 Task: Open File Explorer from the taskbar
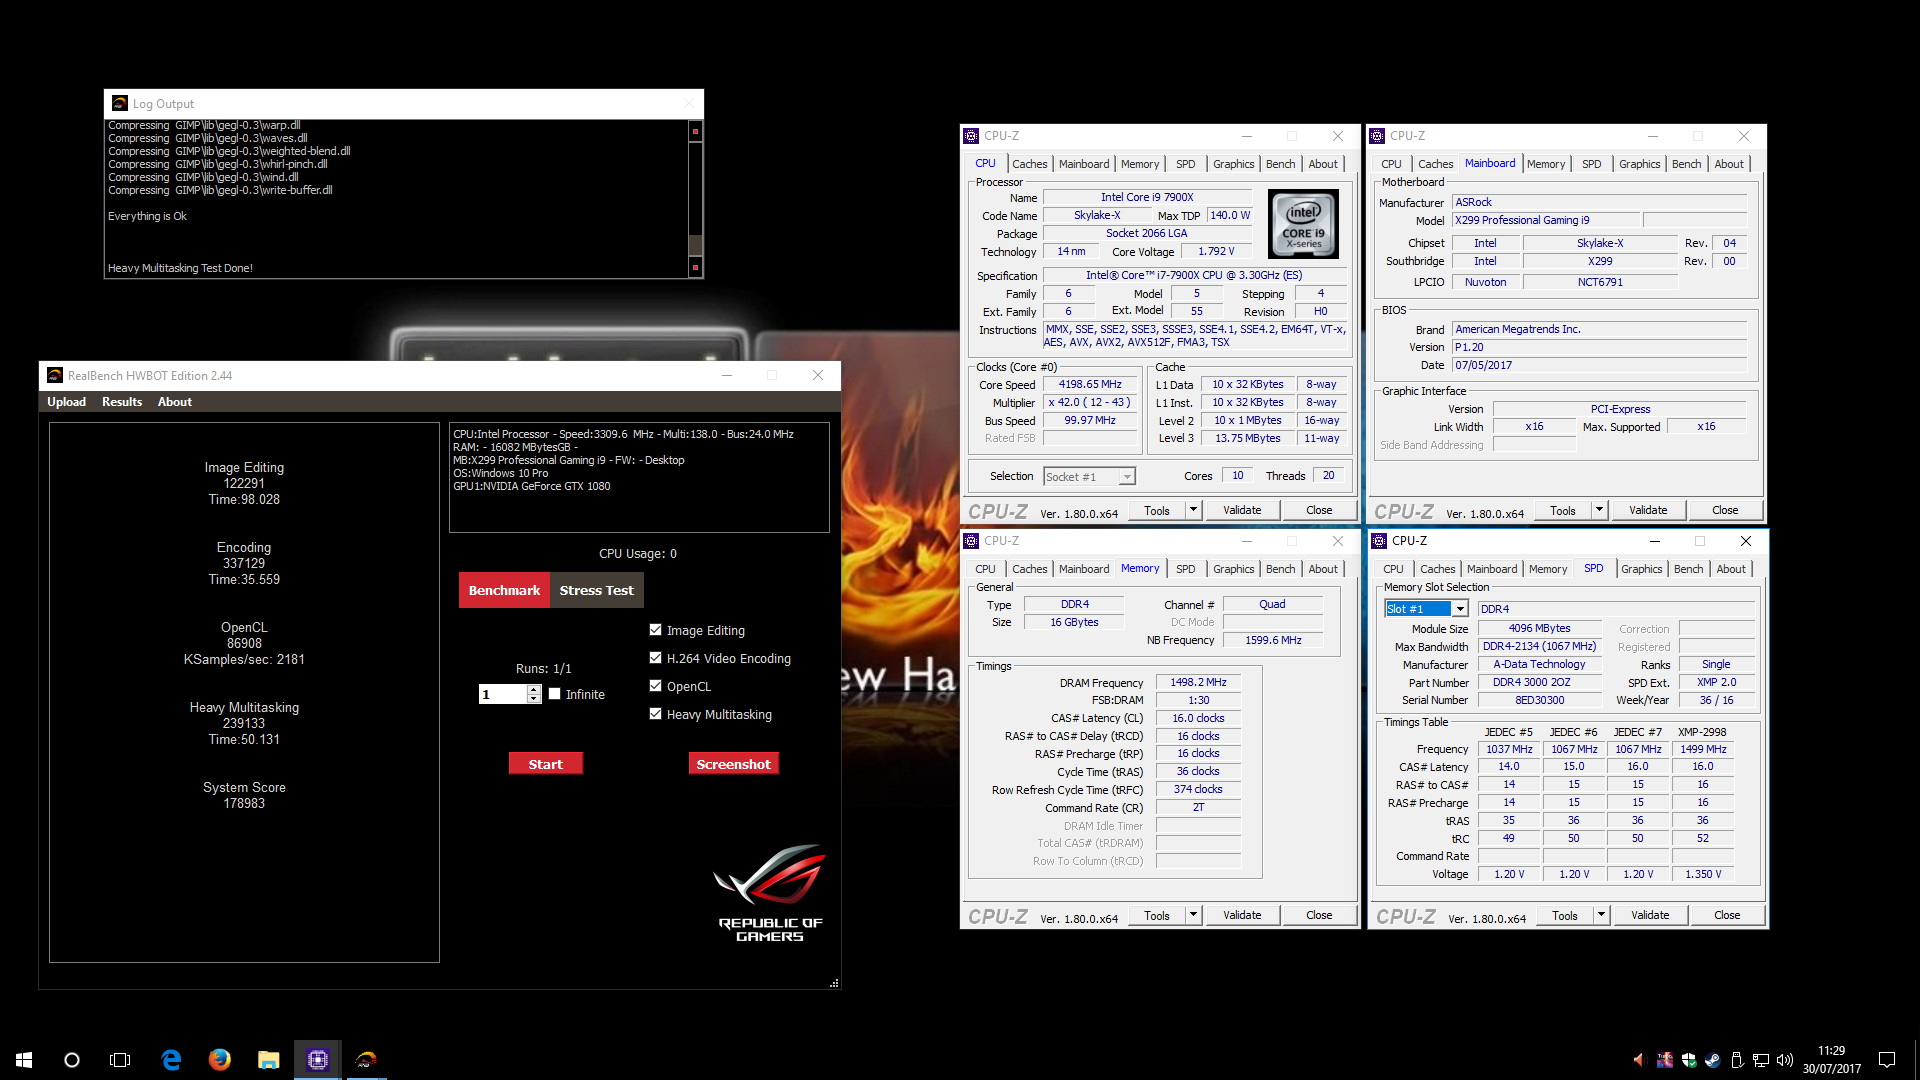tap(268, 1060)
